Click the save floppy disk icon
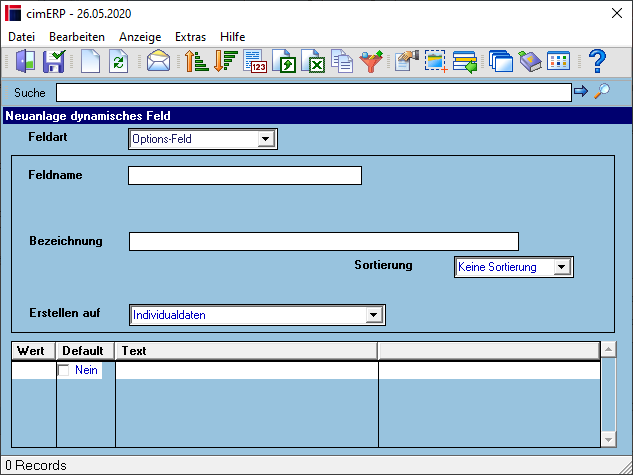Viewport: 633px width, 475px height. pyautogui.click(x=54, y=61)
